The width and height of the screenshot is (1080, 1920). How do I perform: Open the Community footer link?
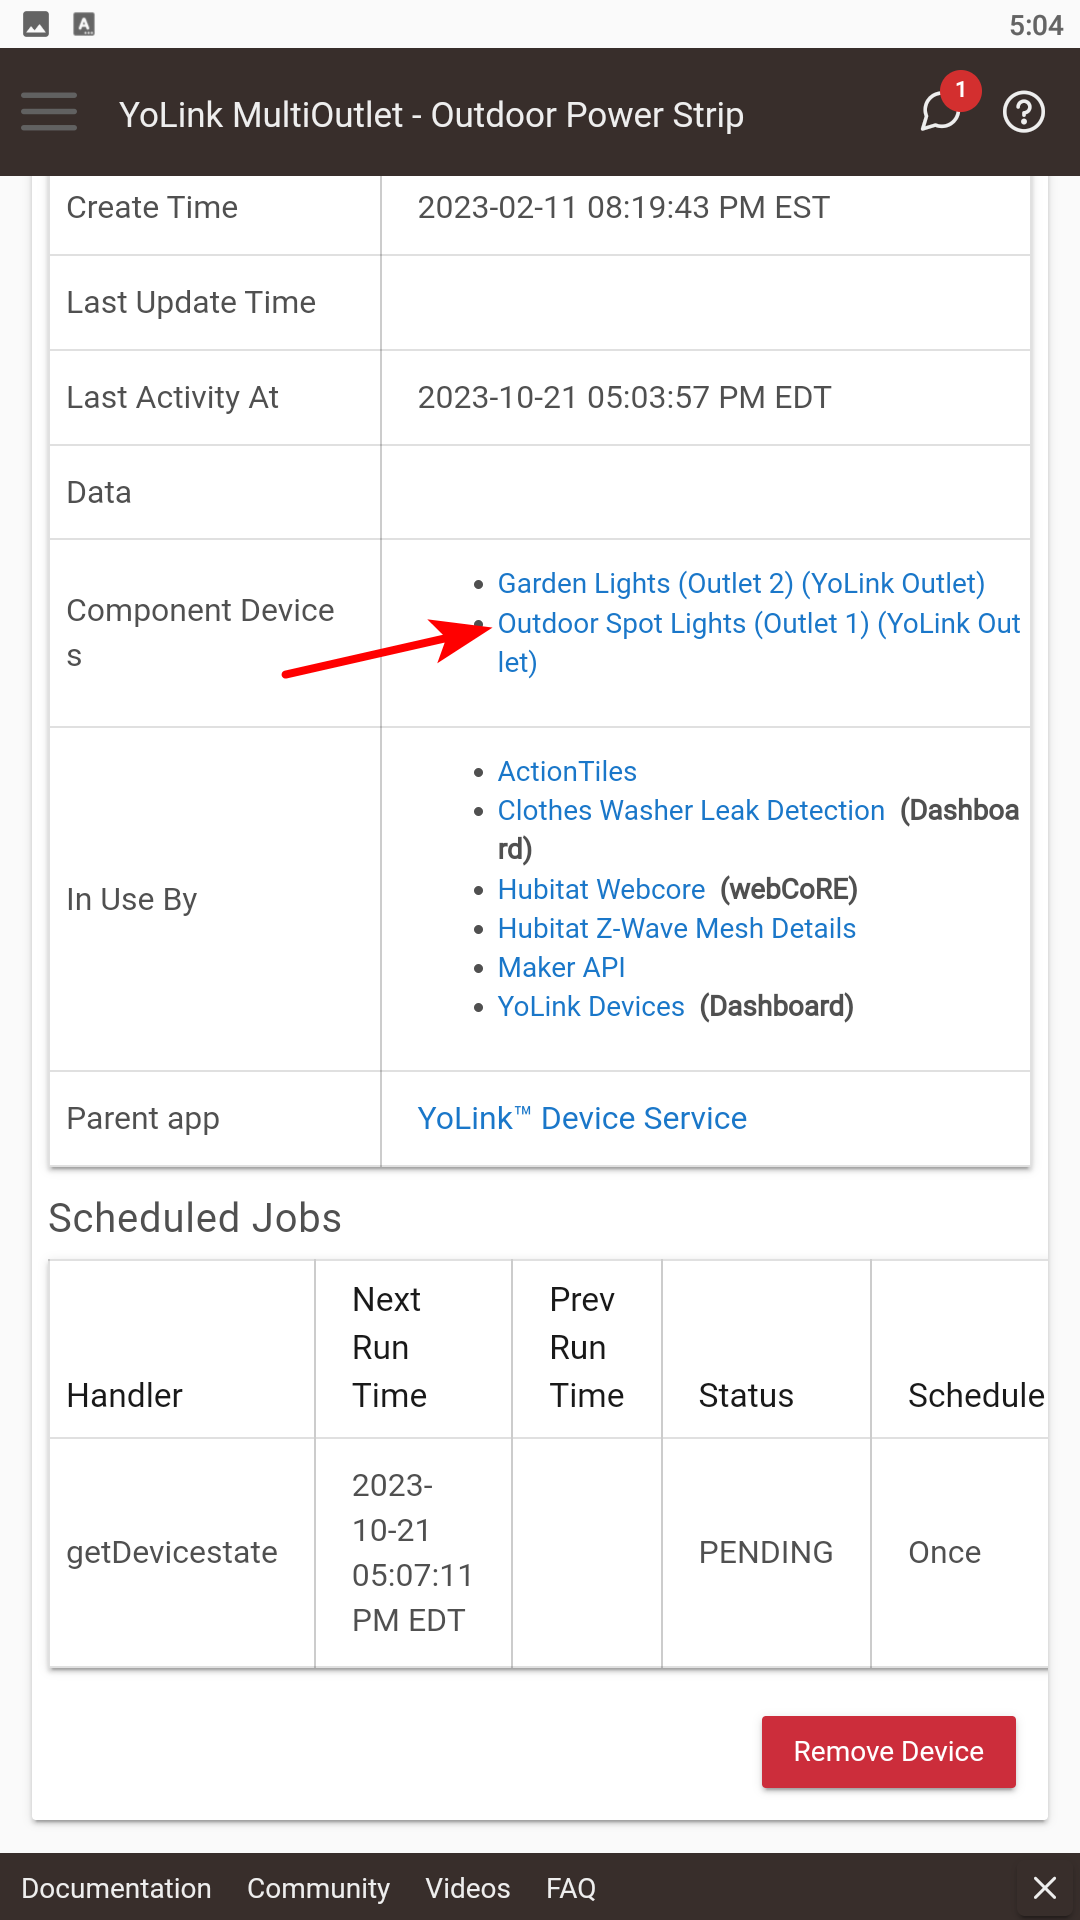(318, 1888)
